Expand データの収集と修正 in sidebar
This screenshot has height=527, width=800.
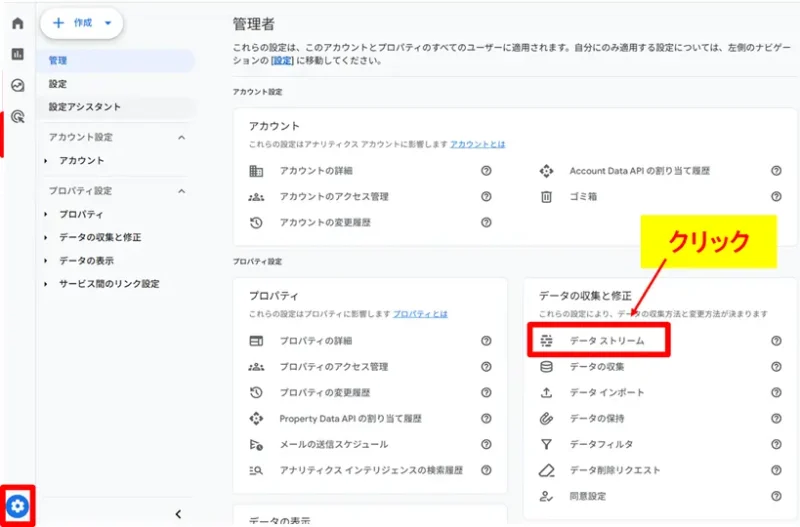click(46, 237)
